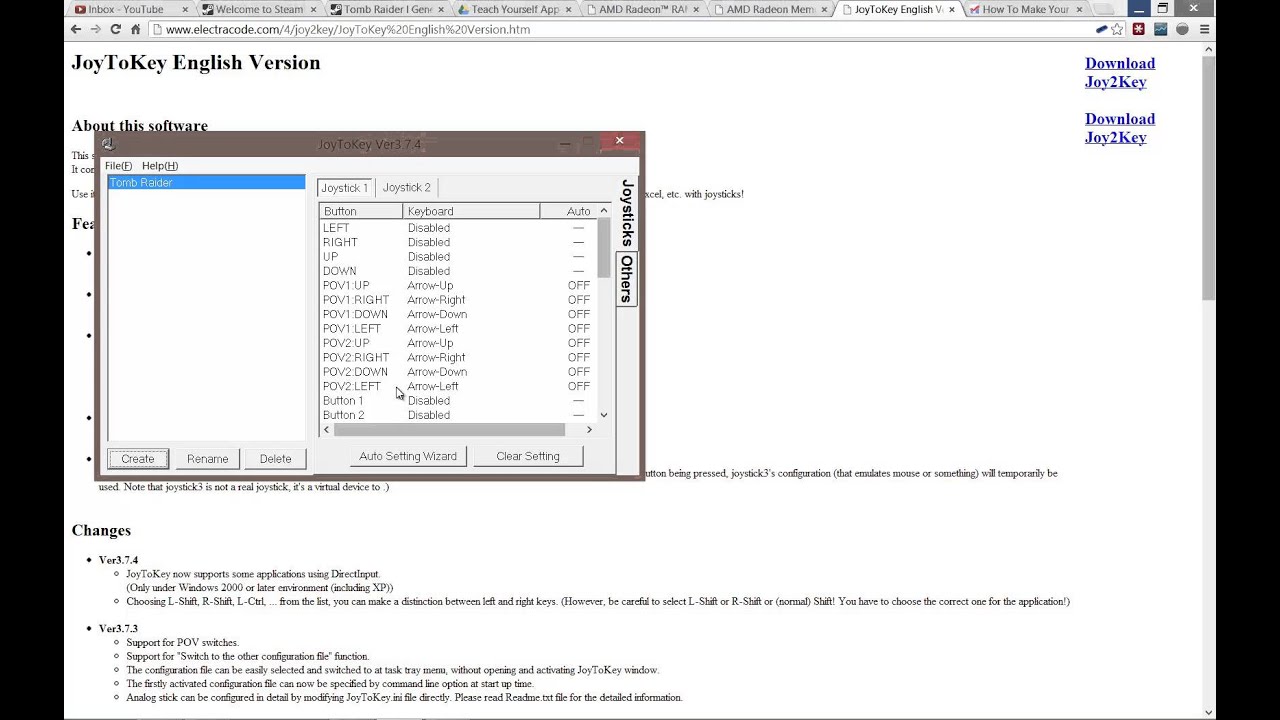Select the Button 1 row
1280x720 pixels.
point(458,401)
